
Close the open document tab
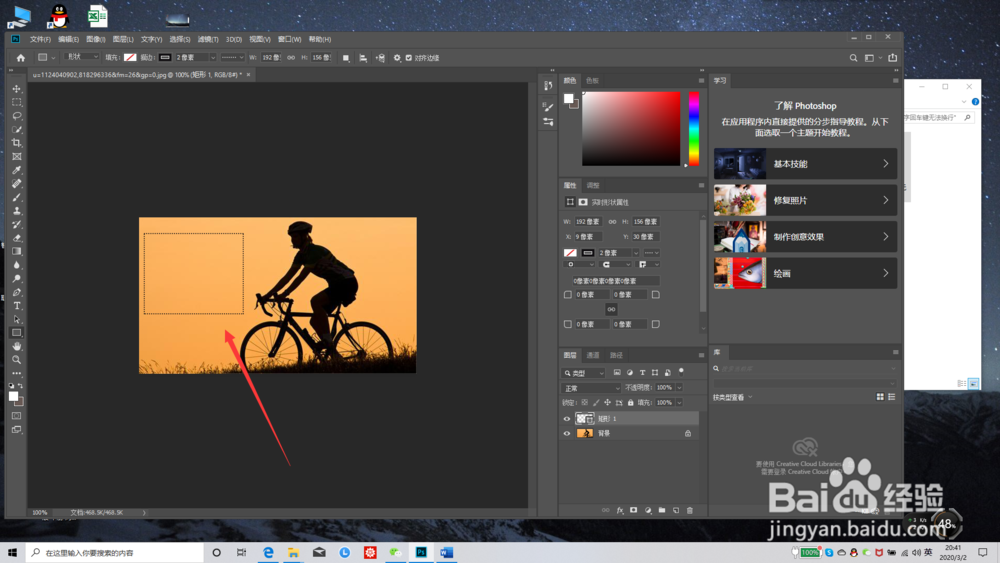point(248,75)
